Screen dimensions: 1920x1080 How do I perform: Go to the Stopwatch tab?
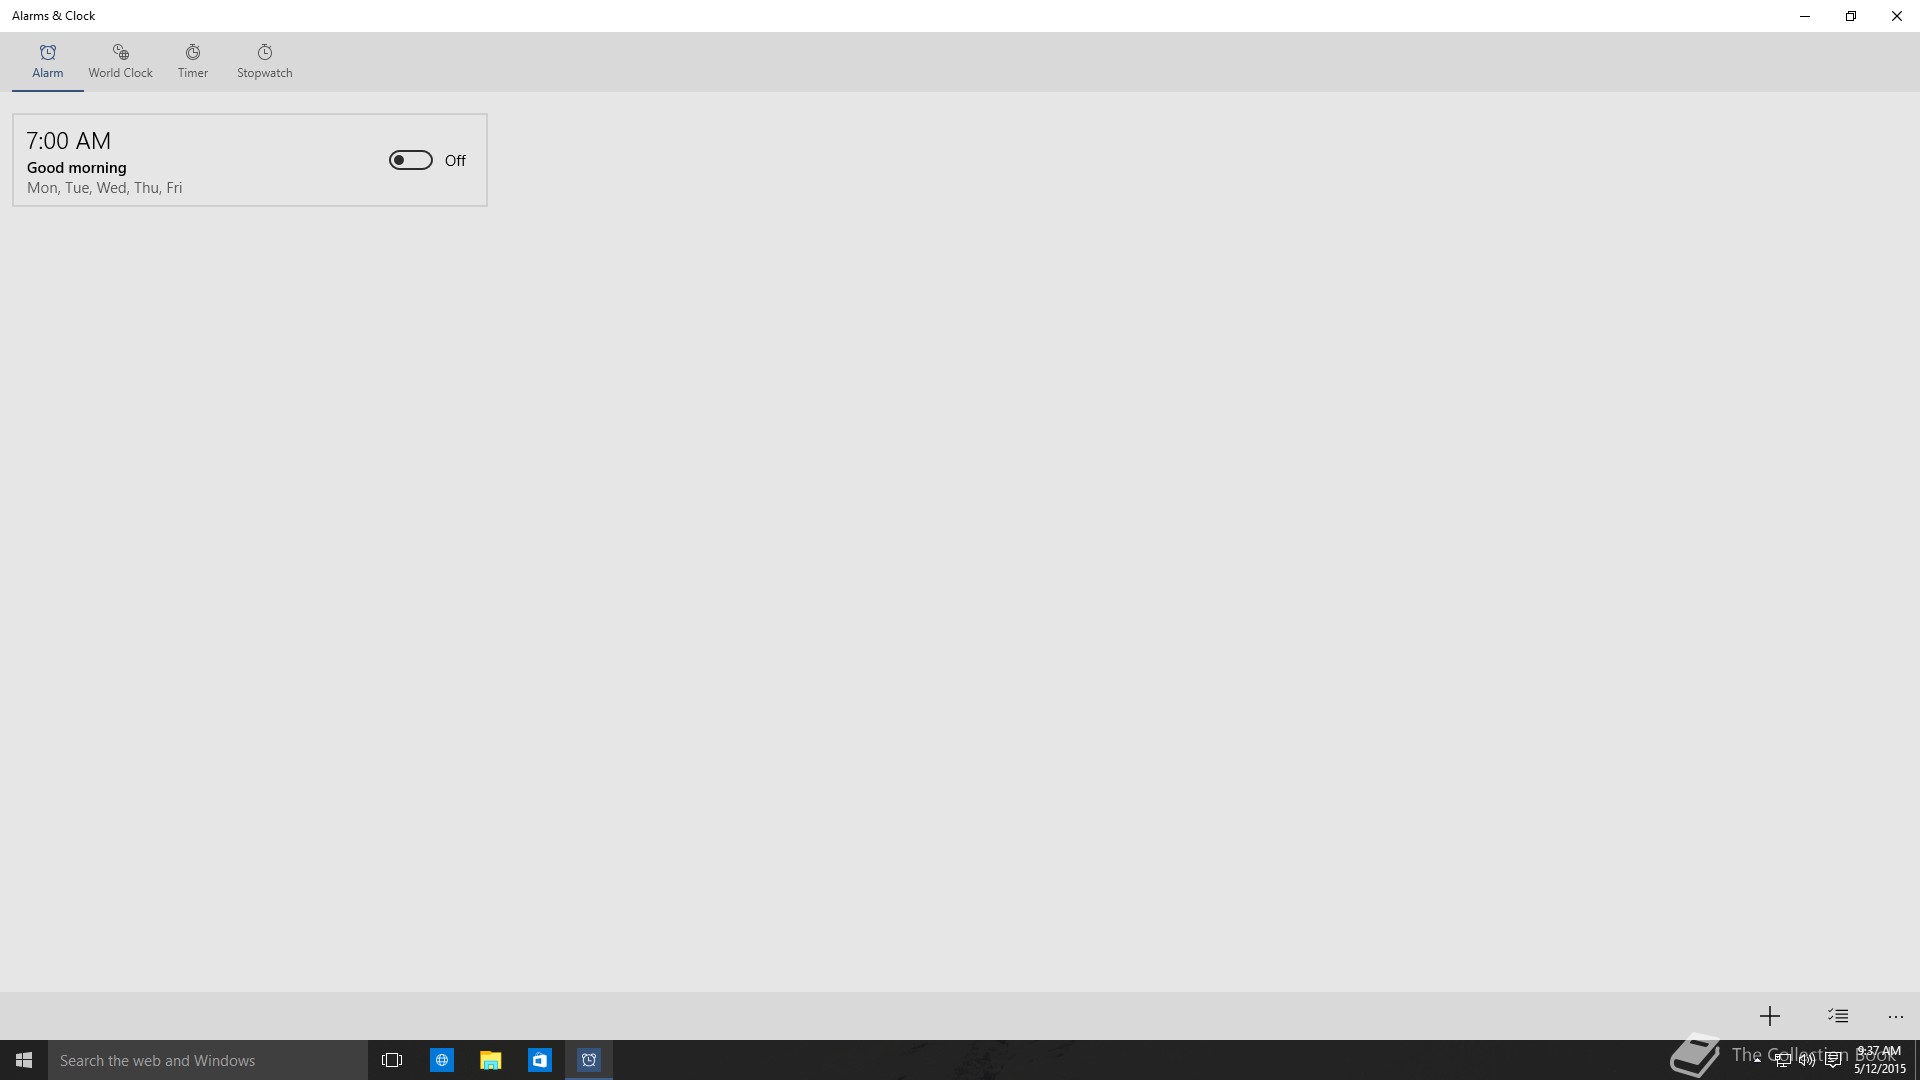[x=264, y=61]
